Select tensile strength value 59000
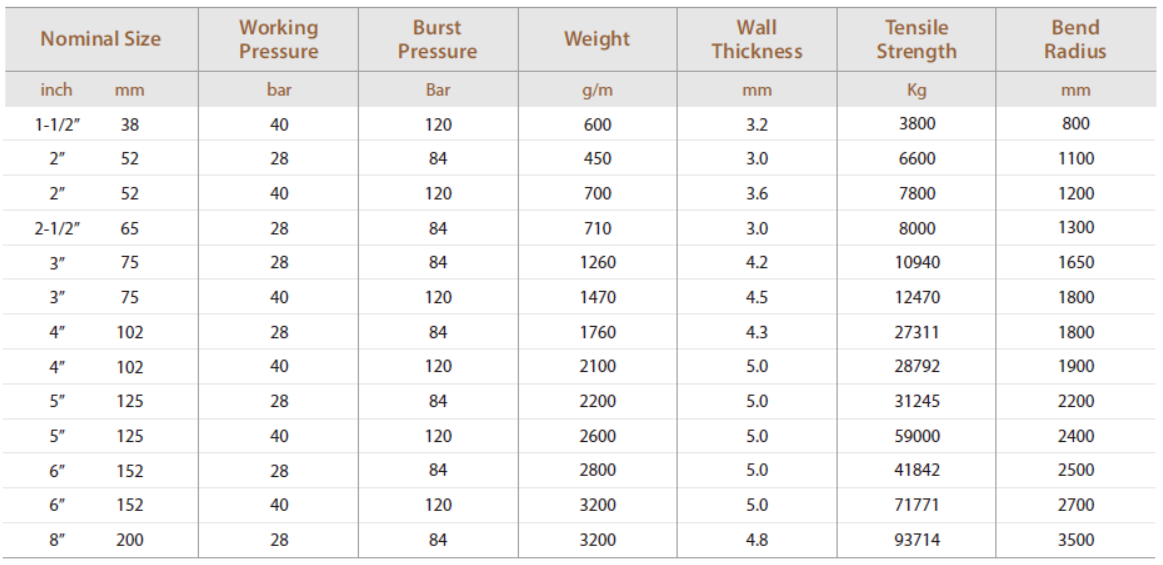 tap(917, 435)
